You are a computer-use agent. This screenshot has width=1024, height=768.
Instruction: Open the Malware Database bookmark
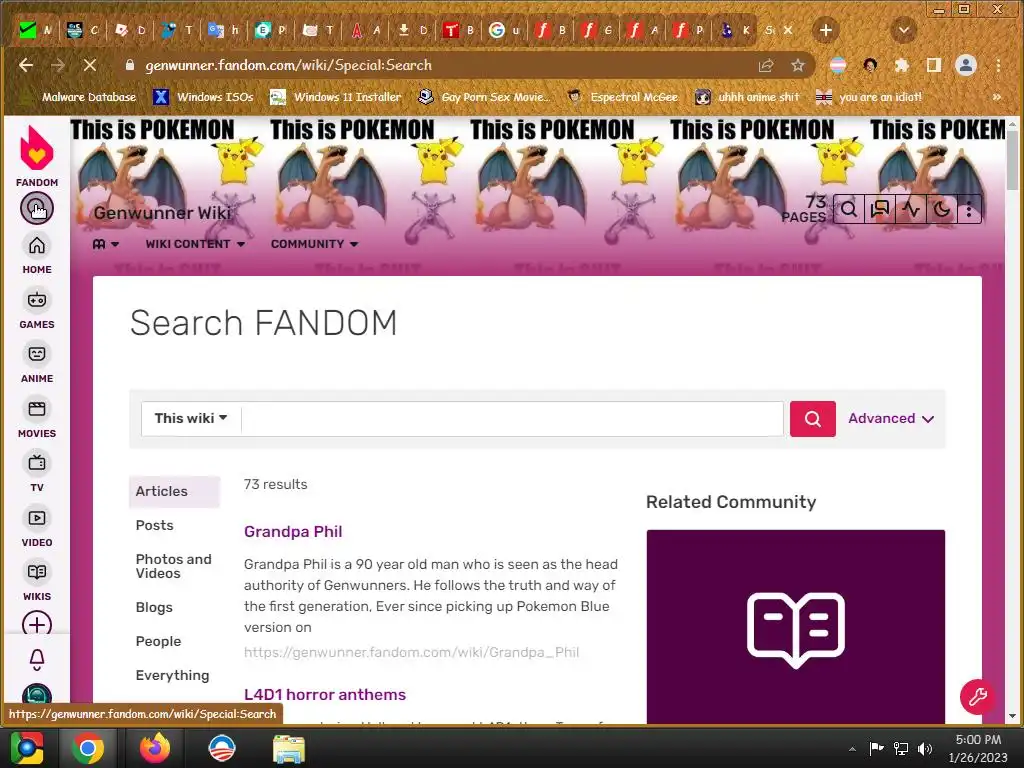pyautogui.click(x=78, y=97)
